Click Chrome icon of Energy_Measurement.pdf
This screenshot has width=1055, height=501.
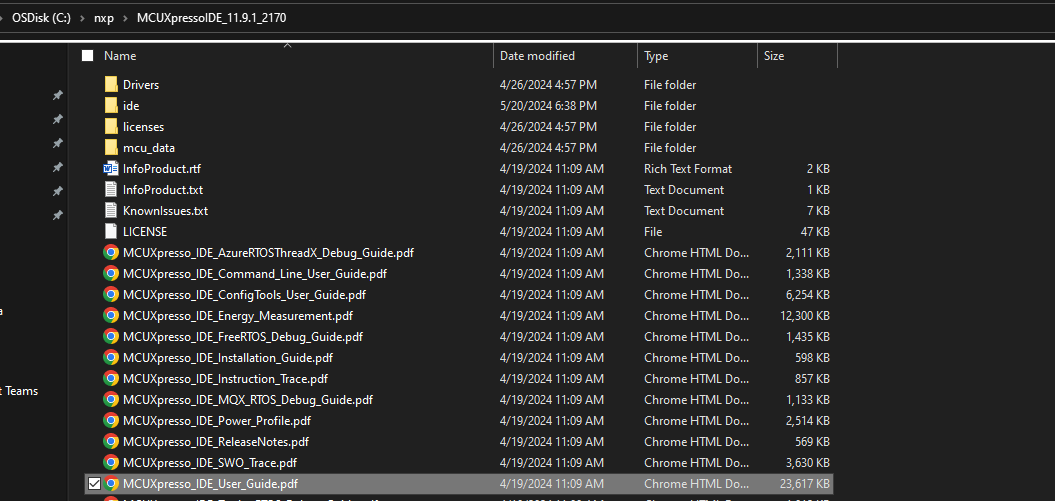111,316
